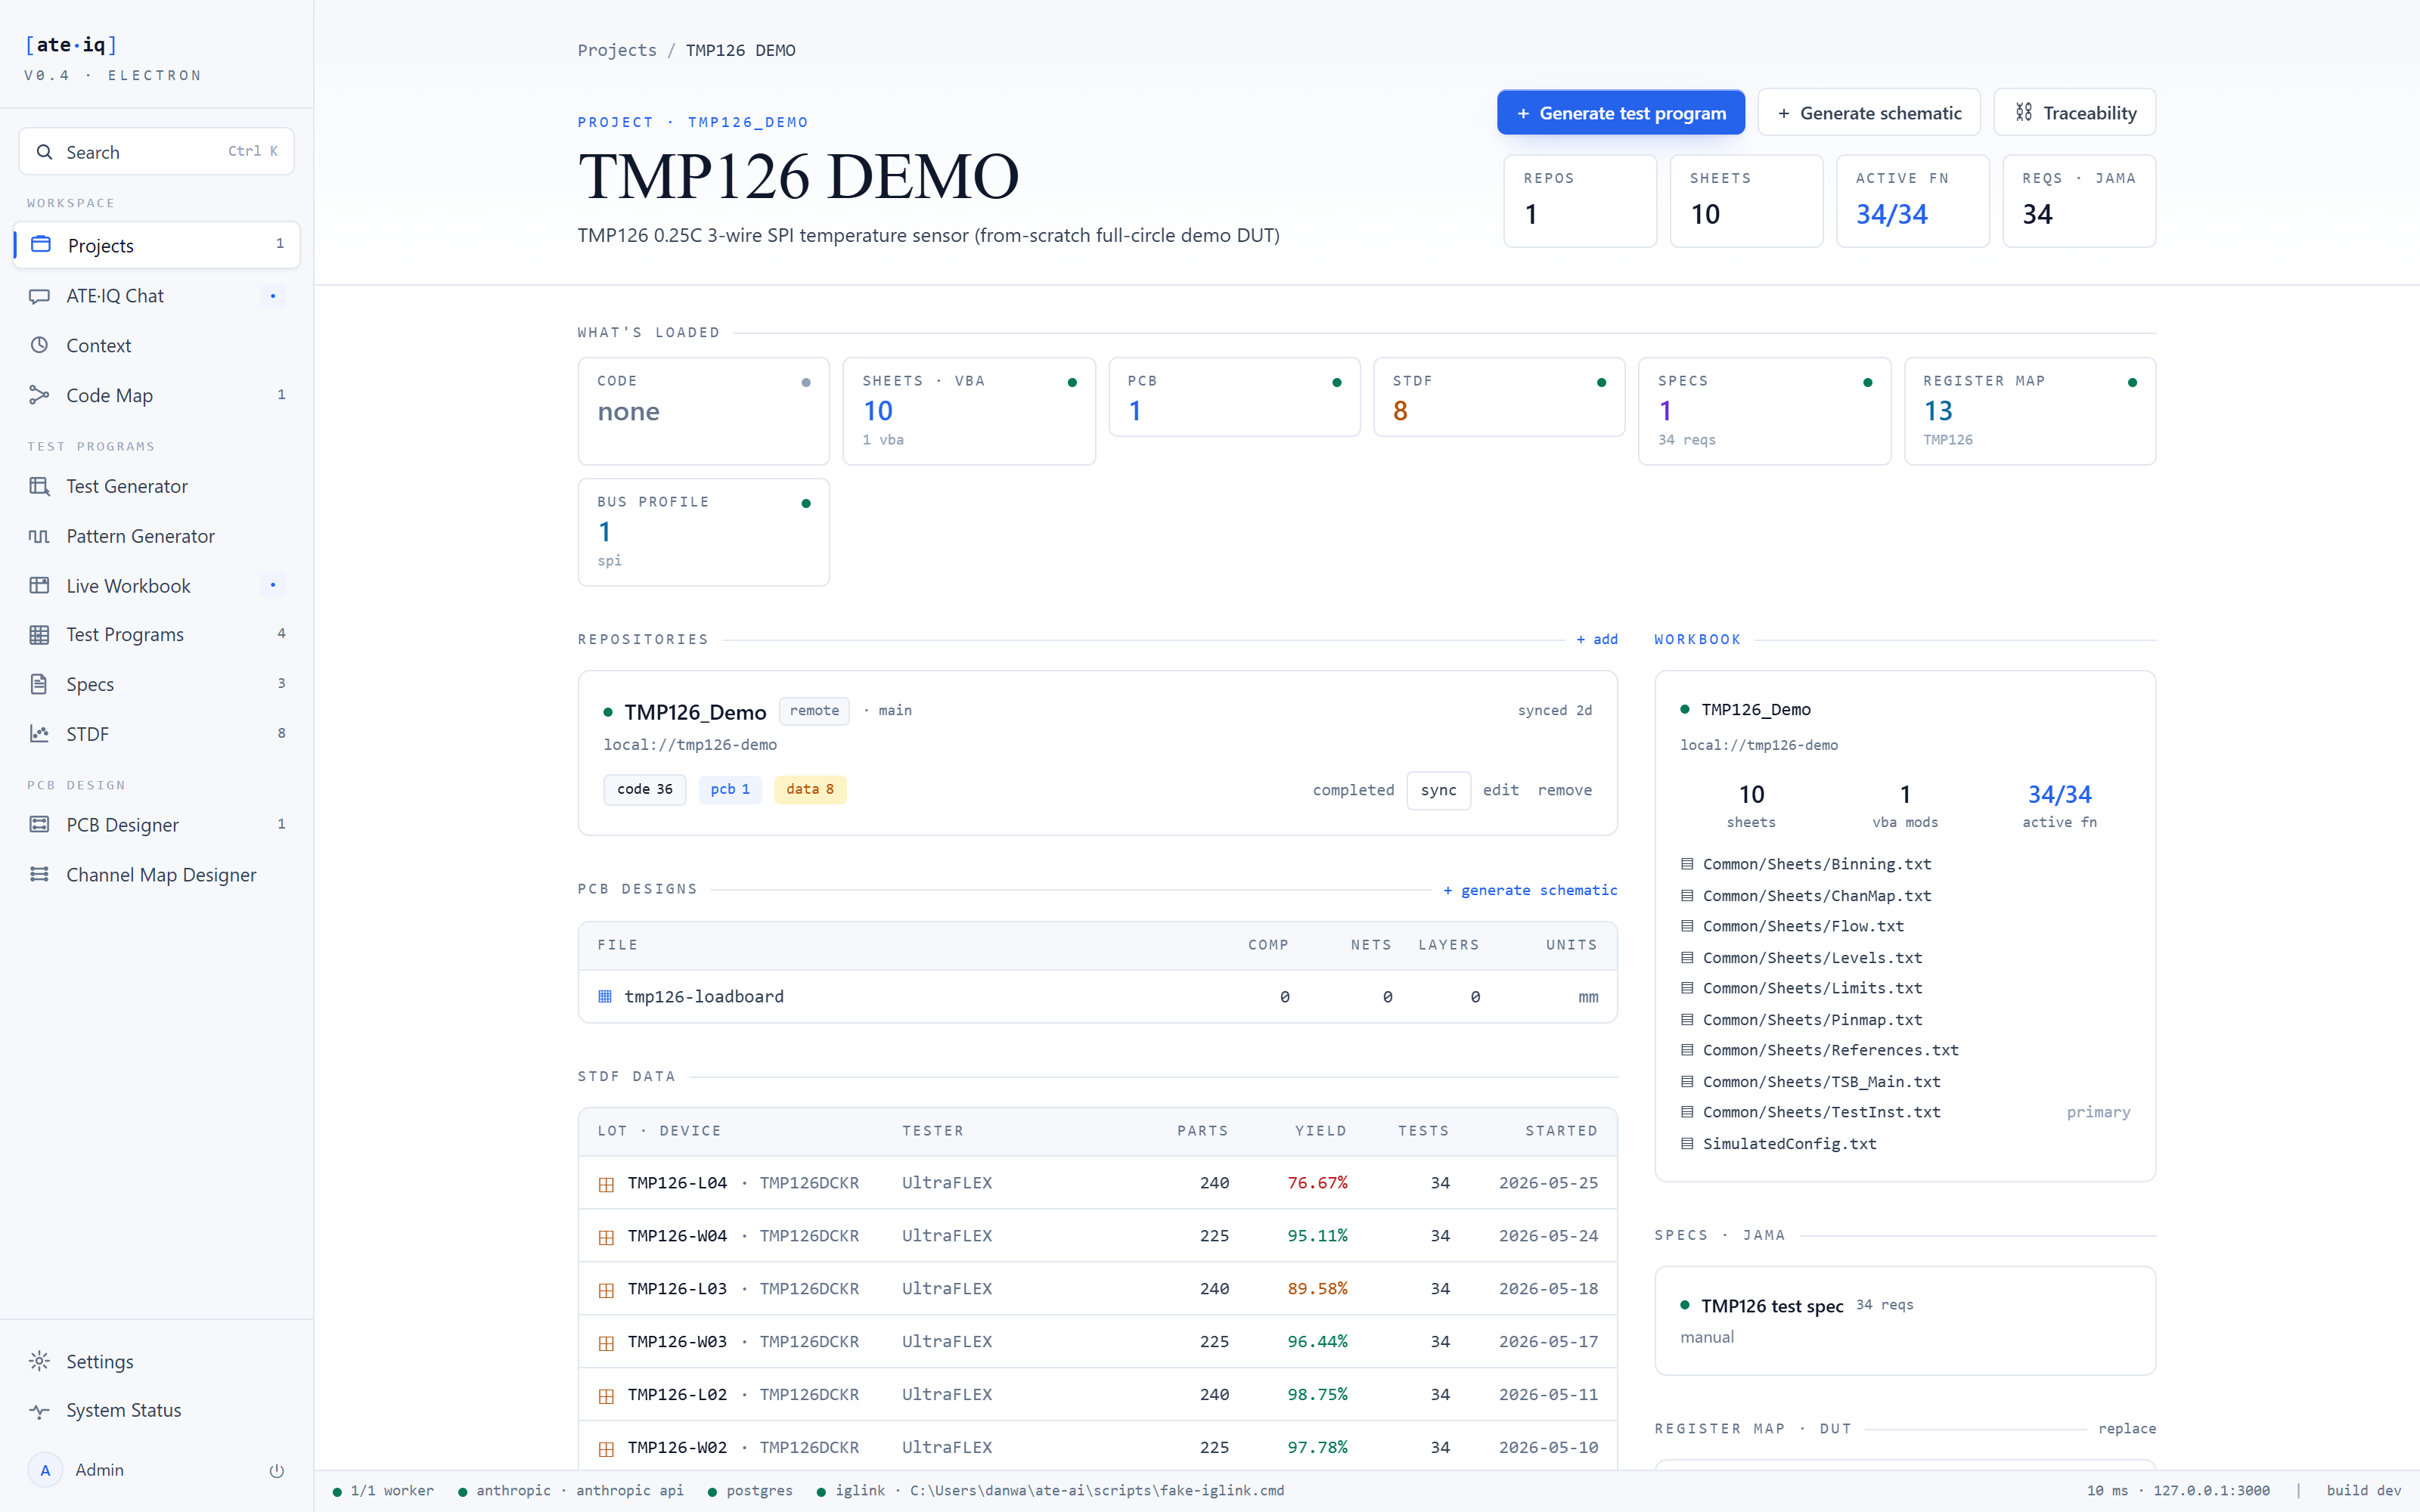Click Generate schematic button
This screenshot has width=2420, height=1512.
(1869, 112)
